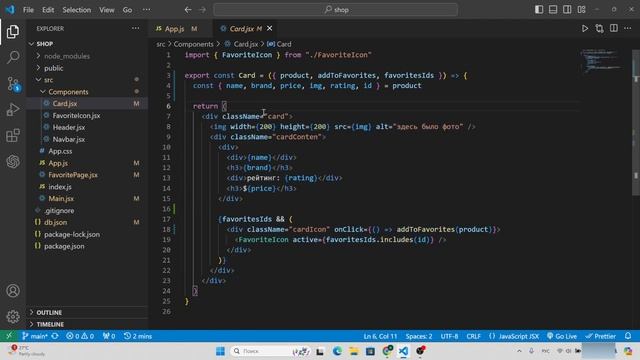This screenshot has height=360, width=640.
Task: Click the main branch indicator in status bar
Action: click(x=36, y=336)
